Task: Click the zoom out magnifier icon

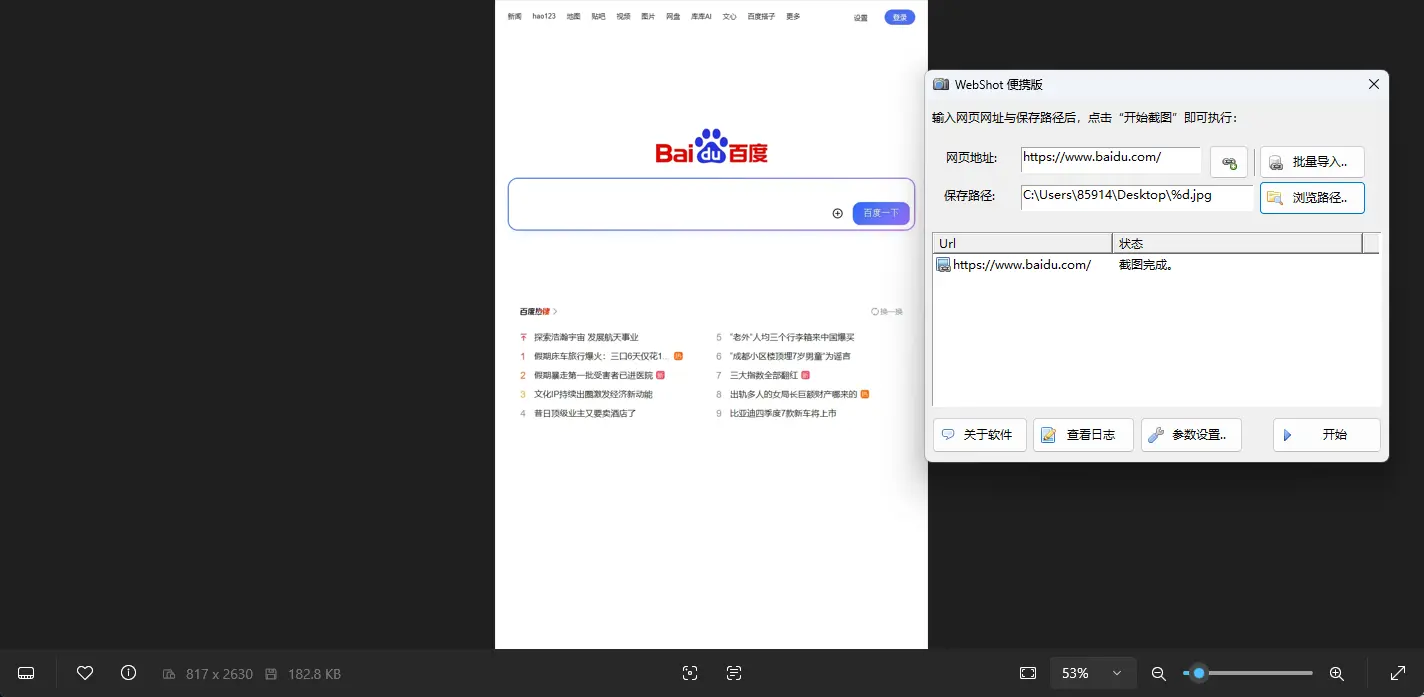Action: [x=1159, y=673]
